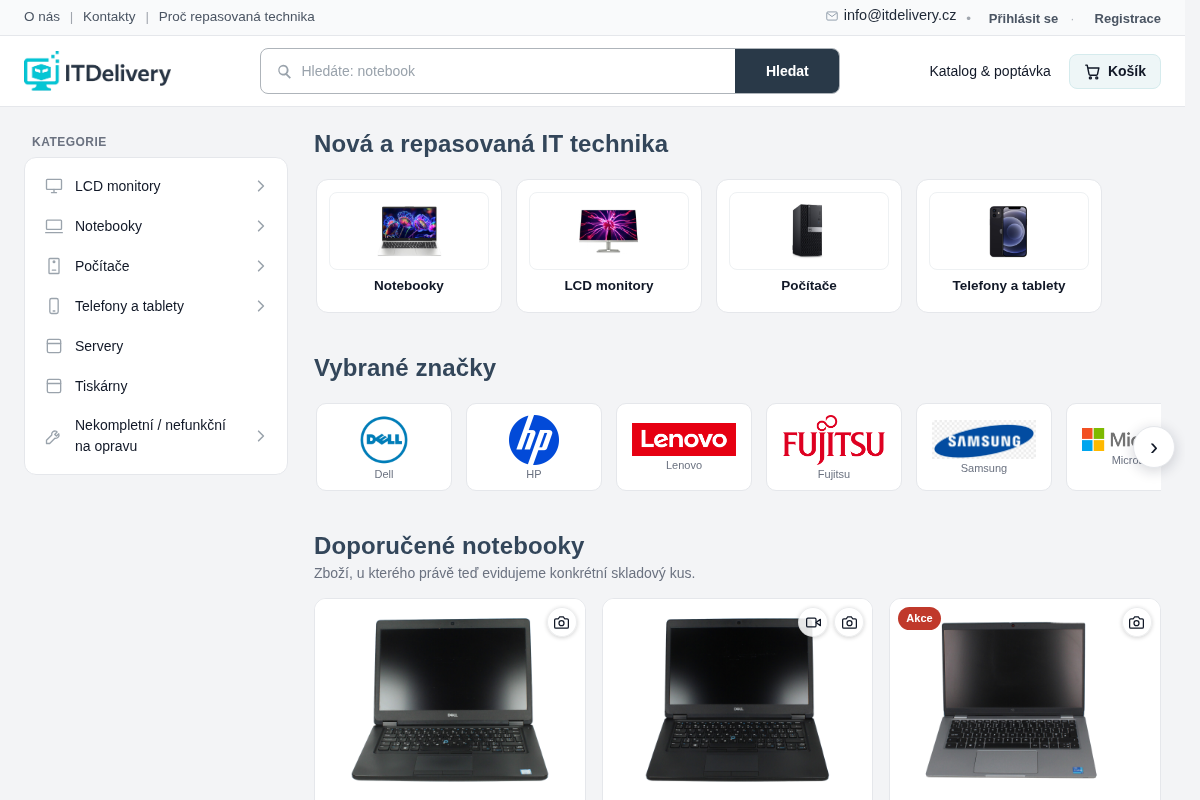The width and height of the screenshot is (1200, 800).
Task: Click camera icon on the Akce notebook
Action: click(1136, 622)
